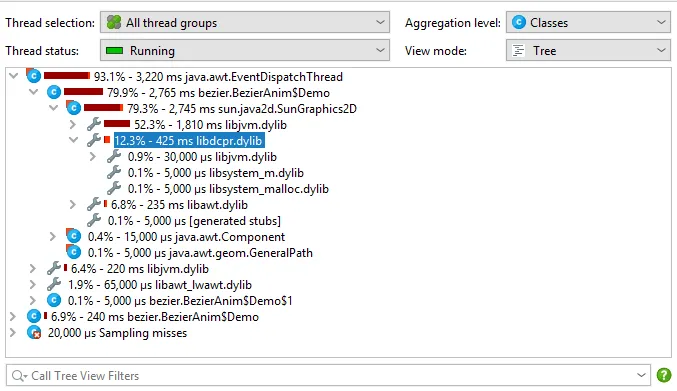Expand the 0.9% libjvm.dylib node
This screenshot has height=391, width=677.
tap(93, 157)
